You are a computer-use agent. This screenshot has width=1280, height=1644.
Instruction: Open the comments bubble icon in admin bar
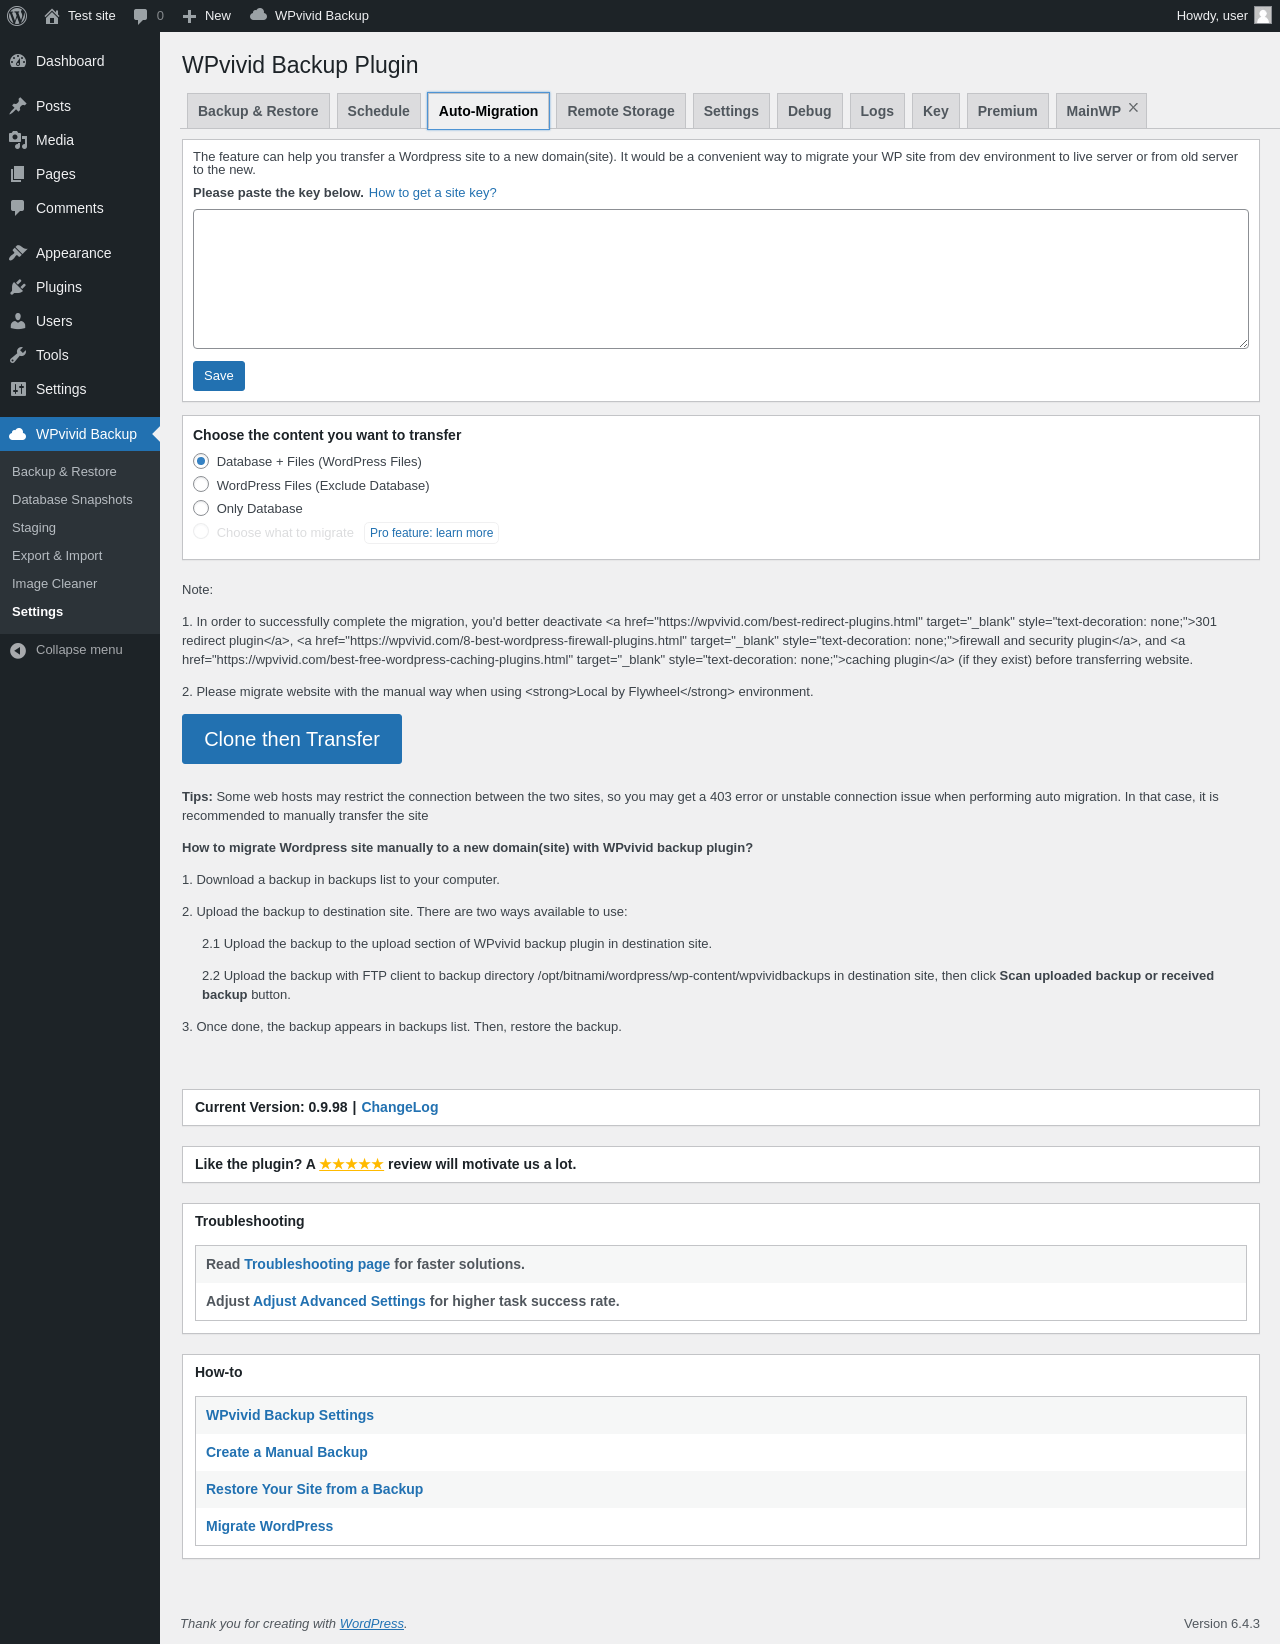pyautogui.click(x=141, y=16)
